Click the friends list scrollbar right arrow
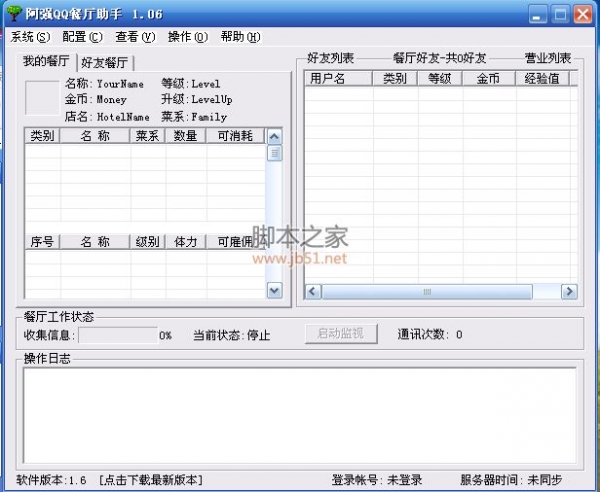Screen dimensions: 600x492 pyautogui.click(x=569, y=292)
